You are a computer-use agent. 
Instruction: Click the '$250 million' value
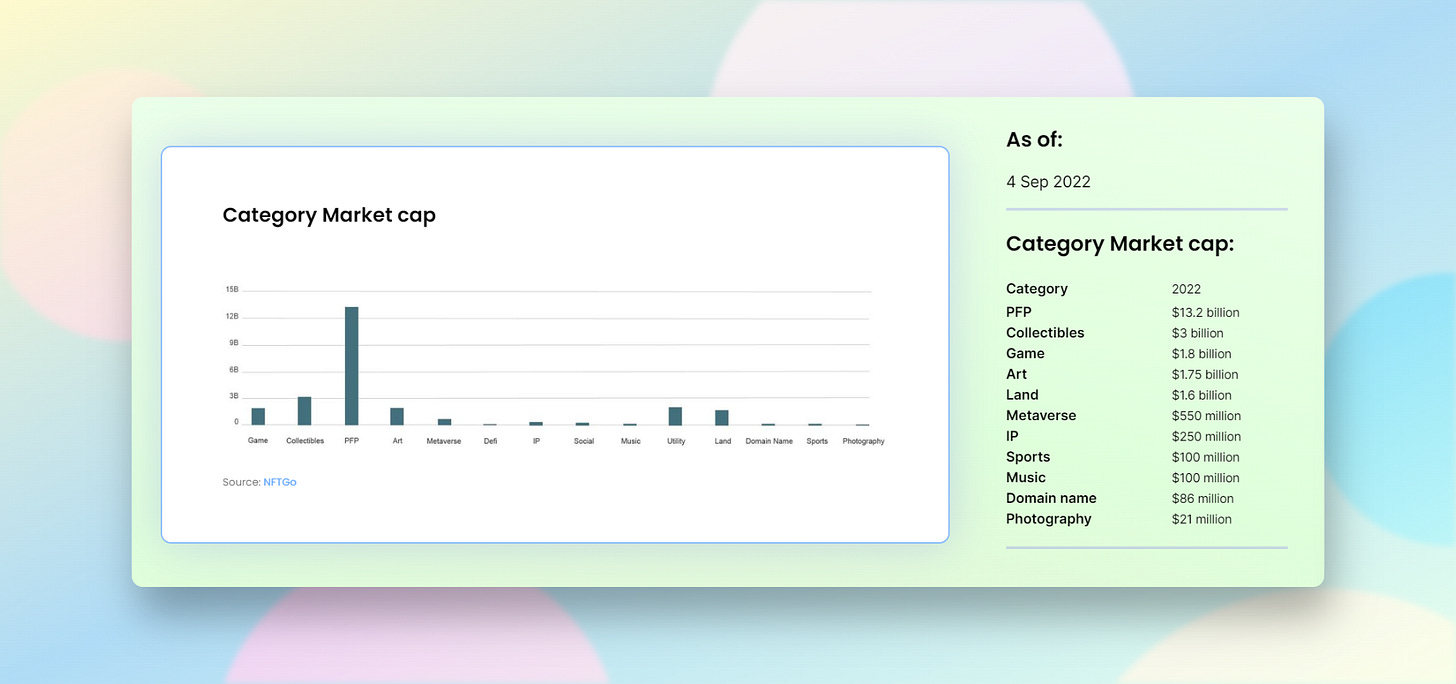tap(1206, 437)
